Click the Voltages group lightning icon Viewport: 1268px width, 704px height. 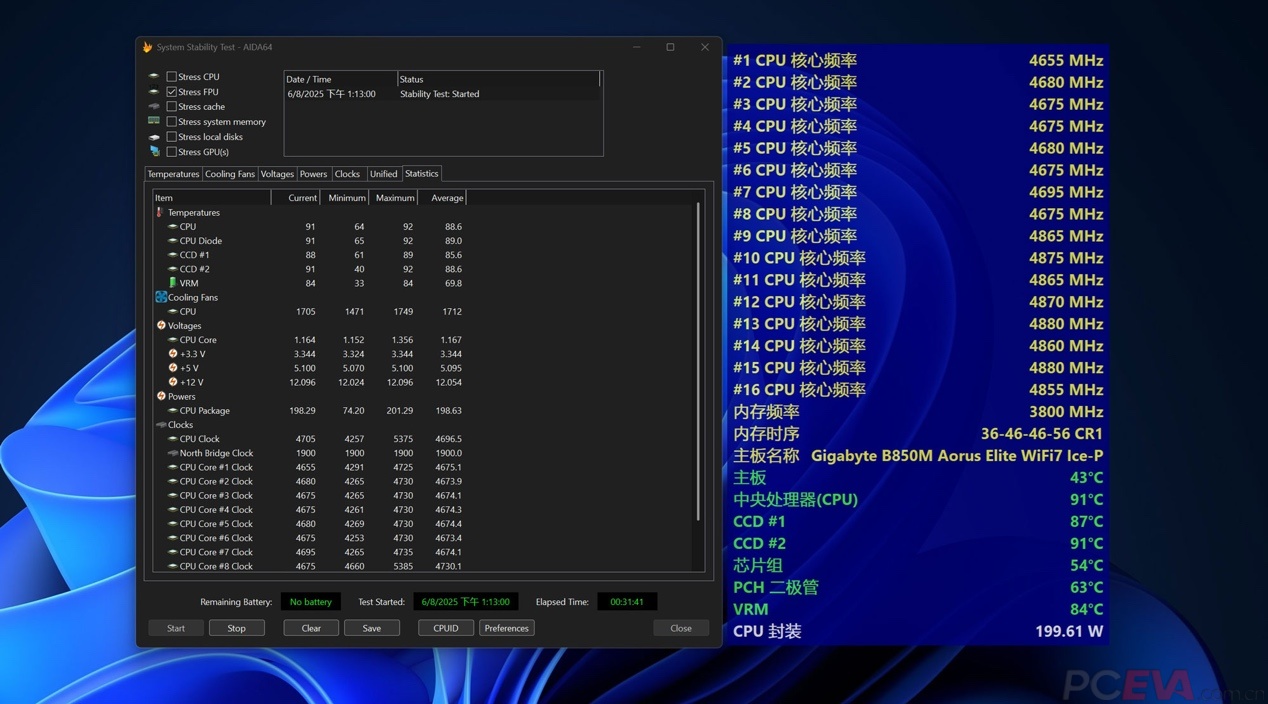click(161, 325)
